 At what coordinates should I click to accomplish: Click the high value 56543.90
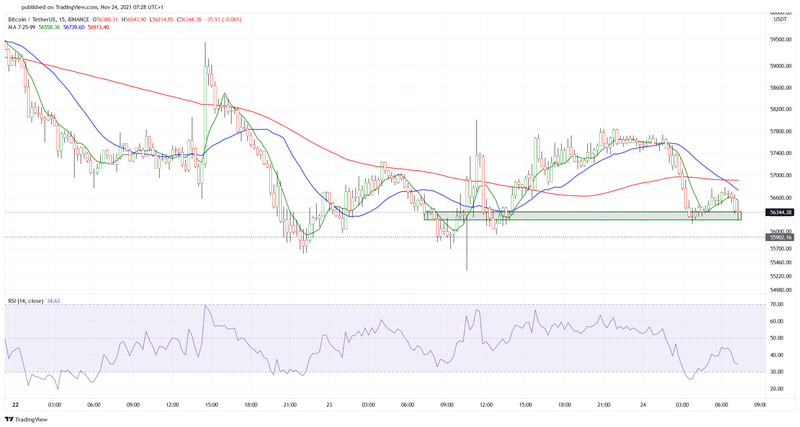pyautogui.click(x=134, y=20)
